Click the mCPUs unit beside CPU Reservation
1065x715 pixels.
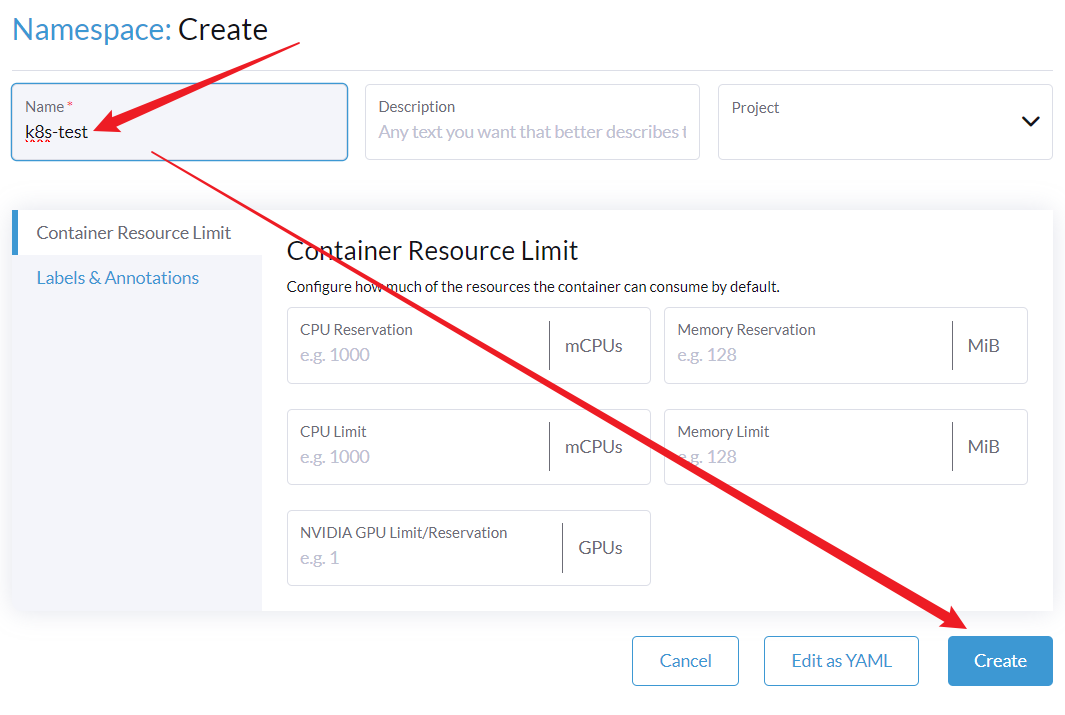(594, 346)
